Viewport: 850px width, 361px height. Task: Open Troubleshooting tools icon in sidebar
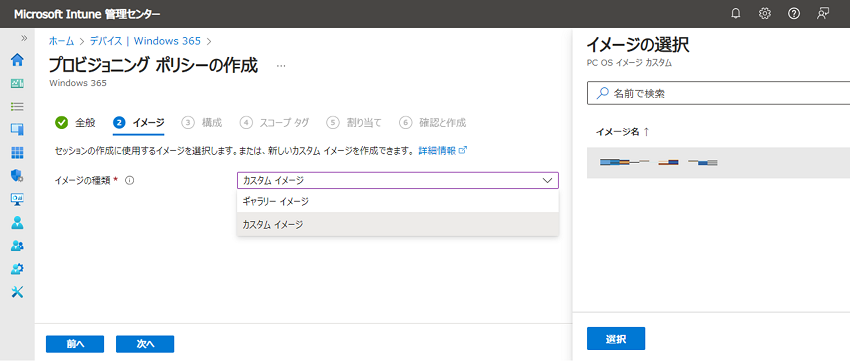click(17, 292)
